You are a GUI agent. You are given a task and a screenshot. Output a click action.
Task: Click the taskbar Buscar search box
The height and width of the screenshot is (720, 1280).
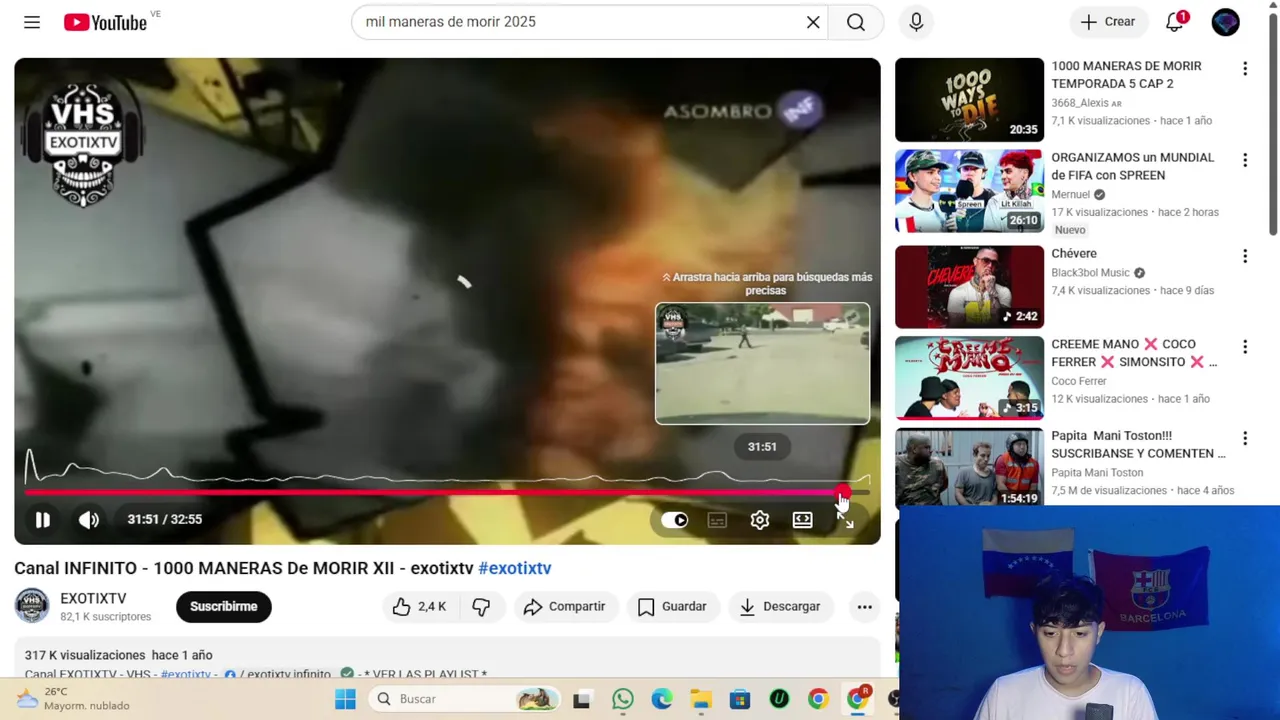pyautogui.click(x=465, y=699)
